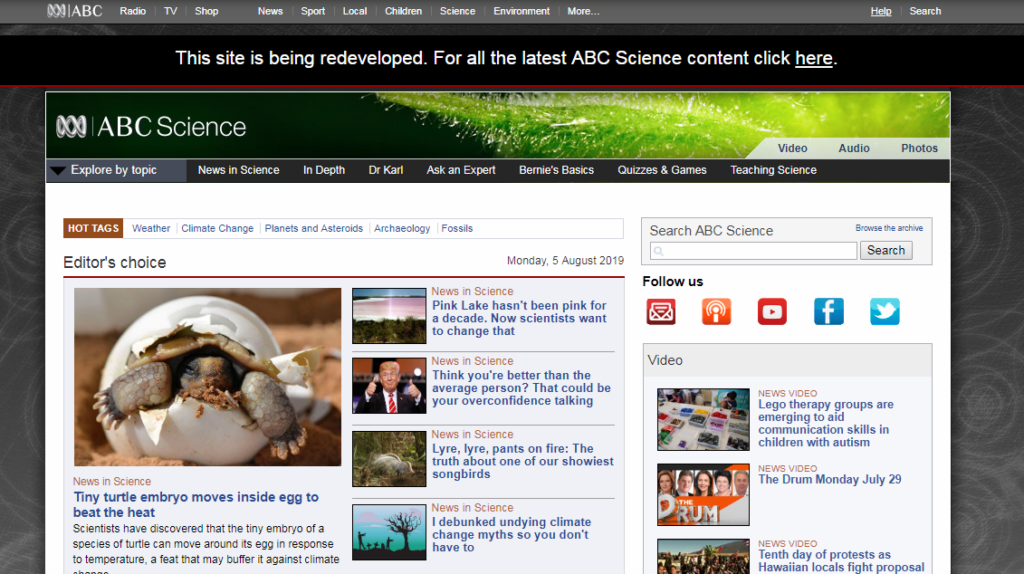
Task: Select the Climate Change hot tag
Action: (x=217, y=229)
